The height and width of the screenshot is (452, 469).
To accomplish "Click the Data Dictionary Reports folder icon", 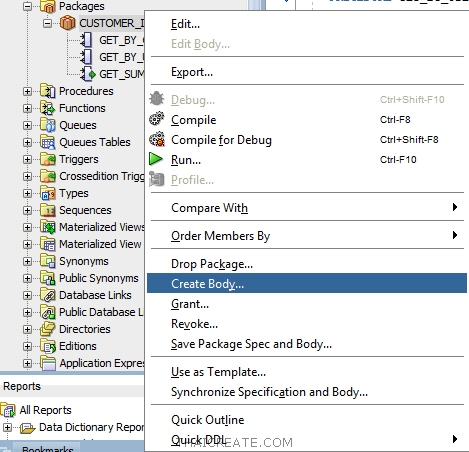I will pos(28,427).
